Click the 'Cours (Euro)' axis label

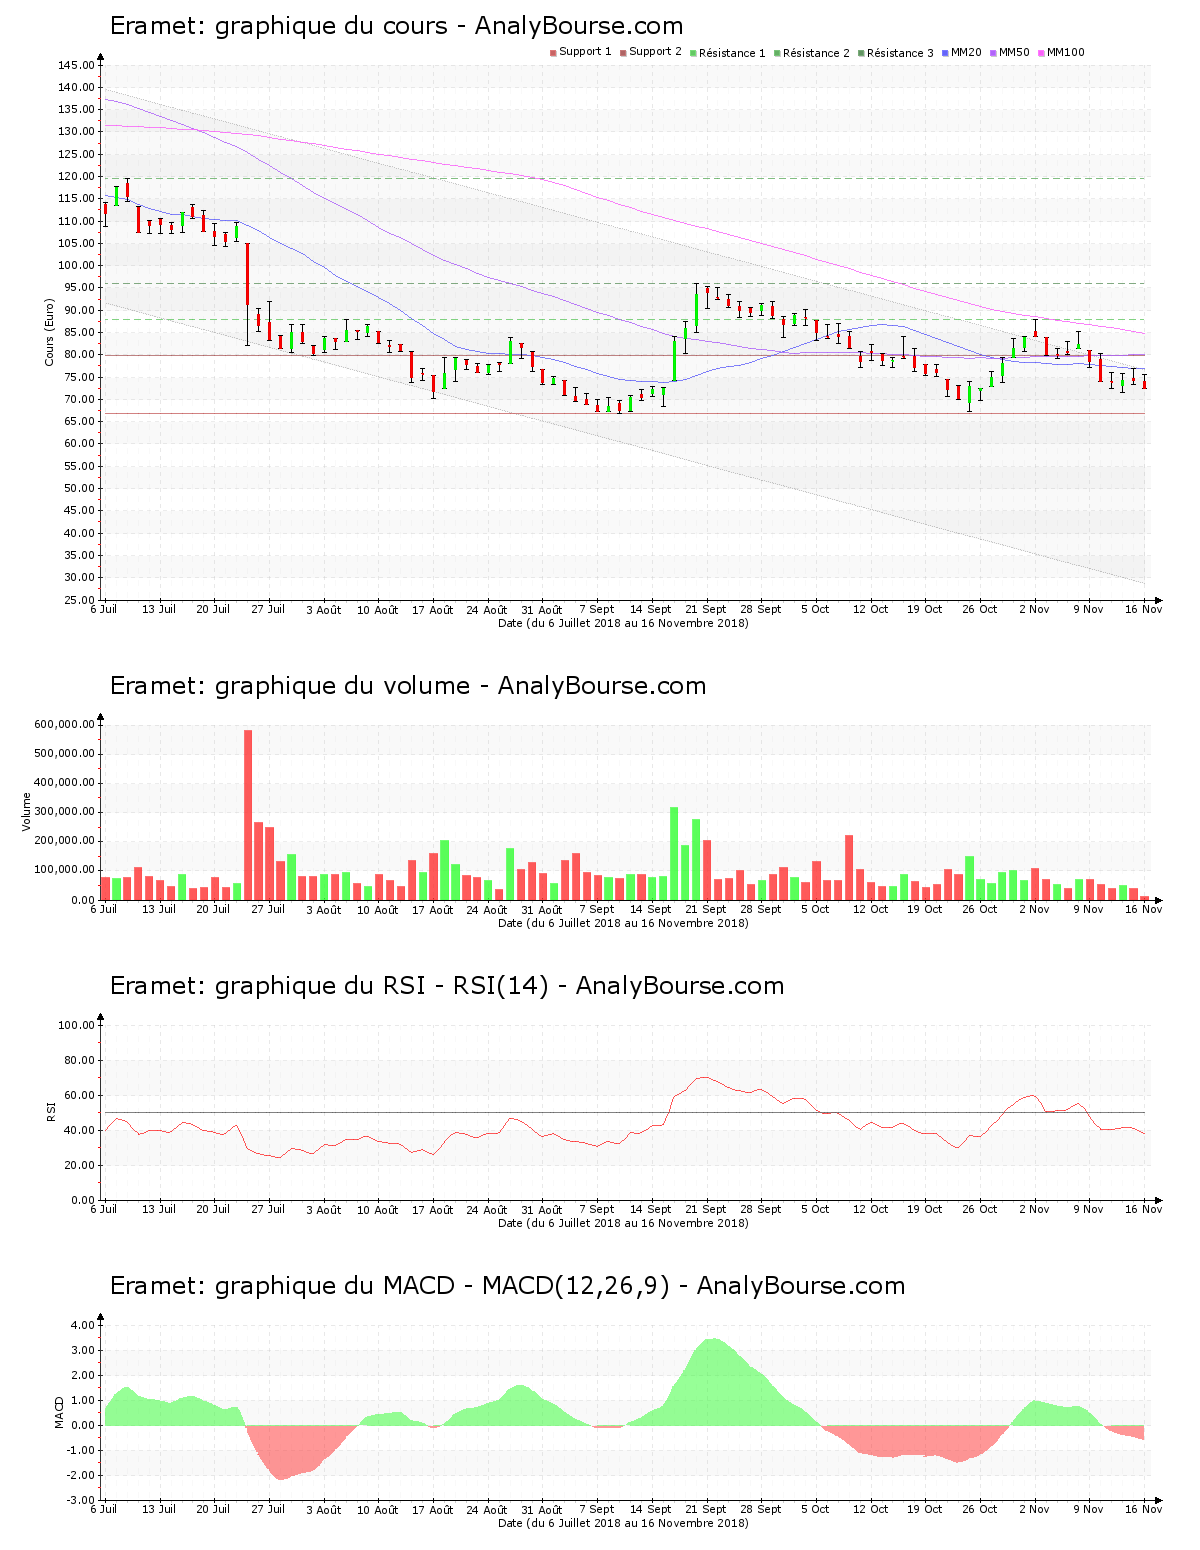[49, 332]
